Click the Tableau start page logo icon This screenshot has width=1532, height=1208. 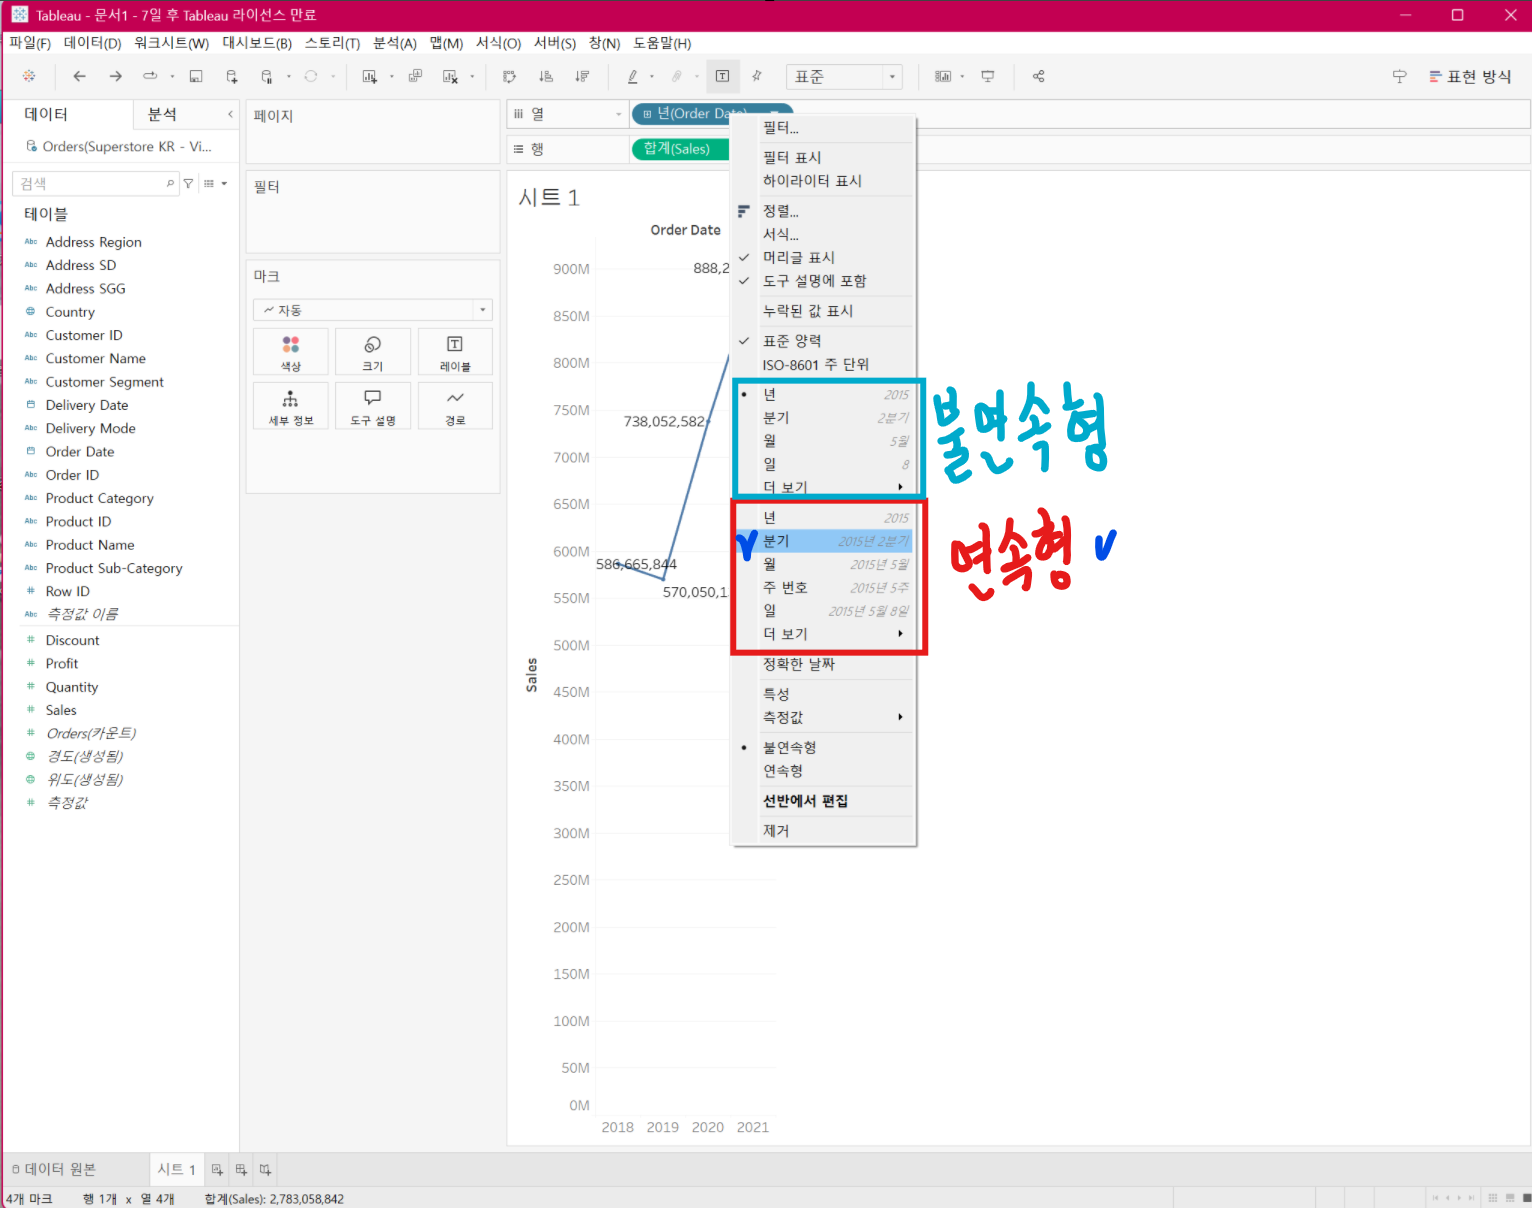pos(29,76)
